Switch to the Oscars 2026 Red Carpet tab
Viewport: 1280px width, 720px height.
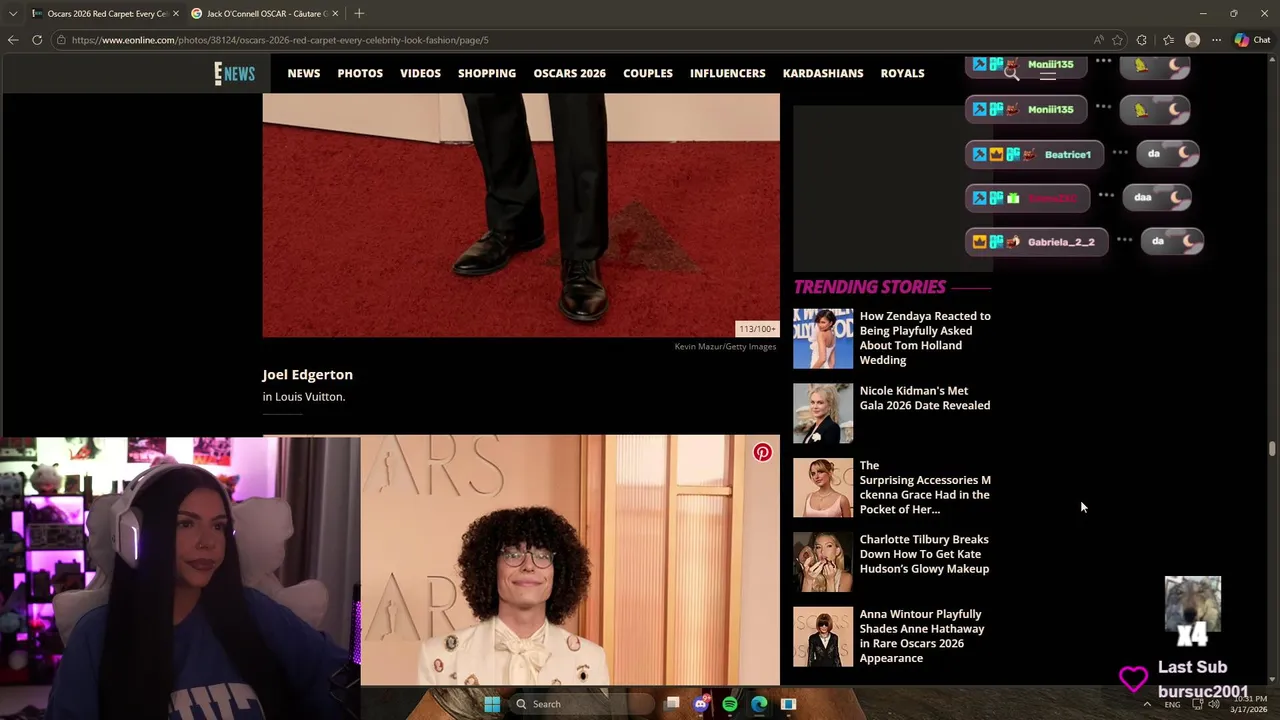pyautogui.click(x=105, y=14)
